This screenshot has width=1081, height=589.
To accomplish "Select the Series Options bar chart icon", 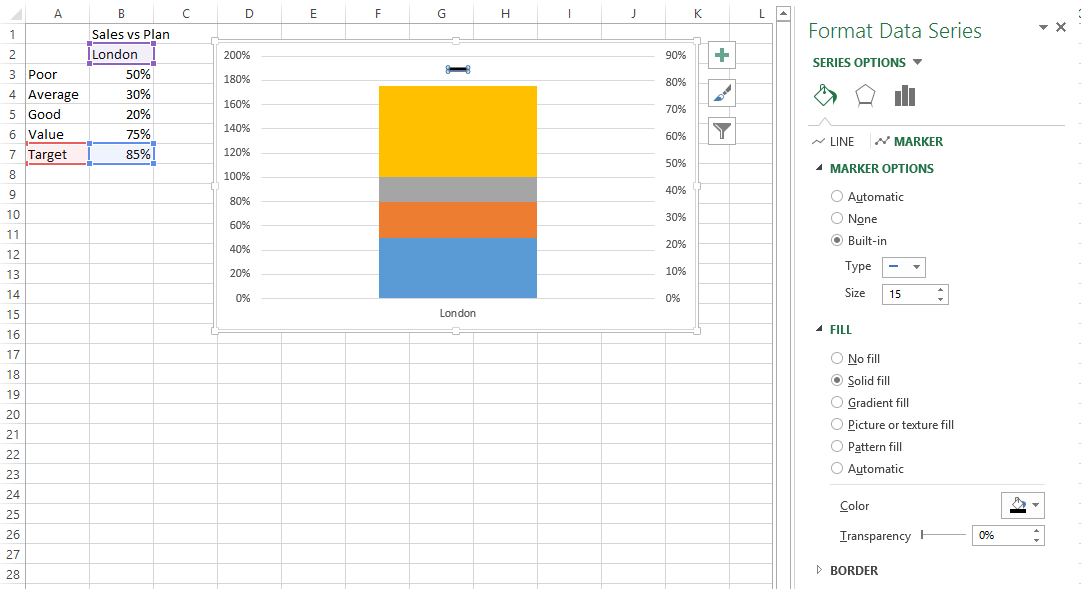I will pyautogui.click(x=905, y=95).
